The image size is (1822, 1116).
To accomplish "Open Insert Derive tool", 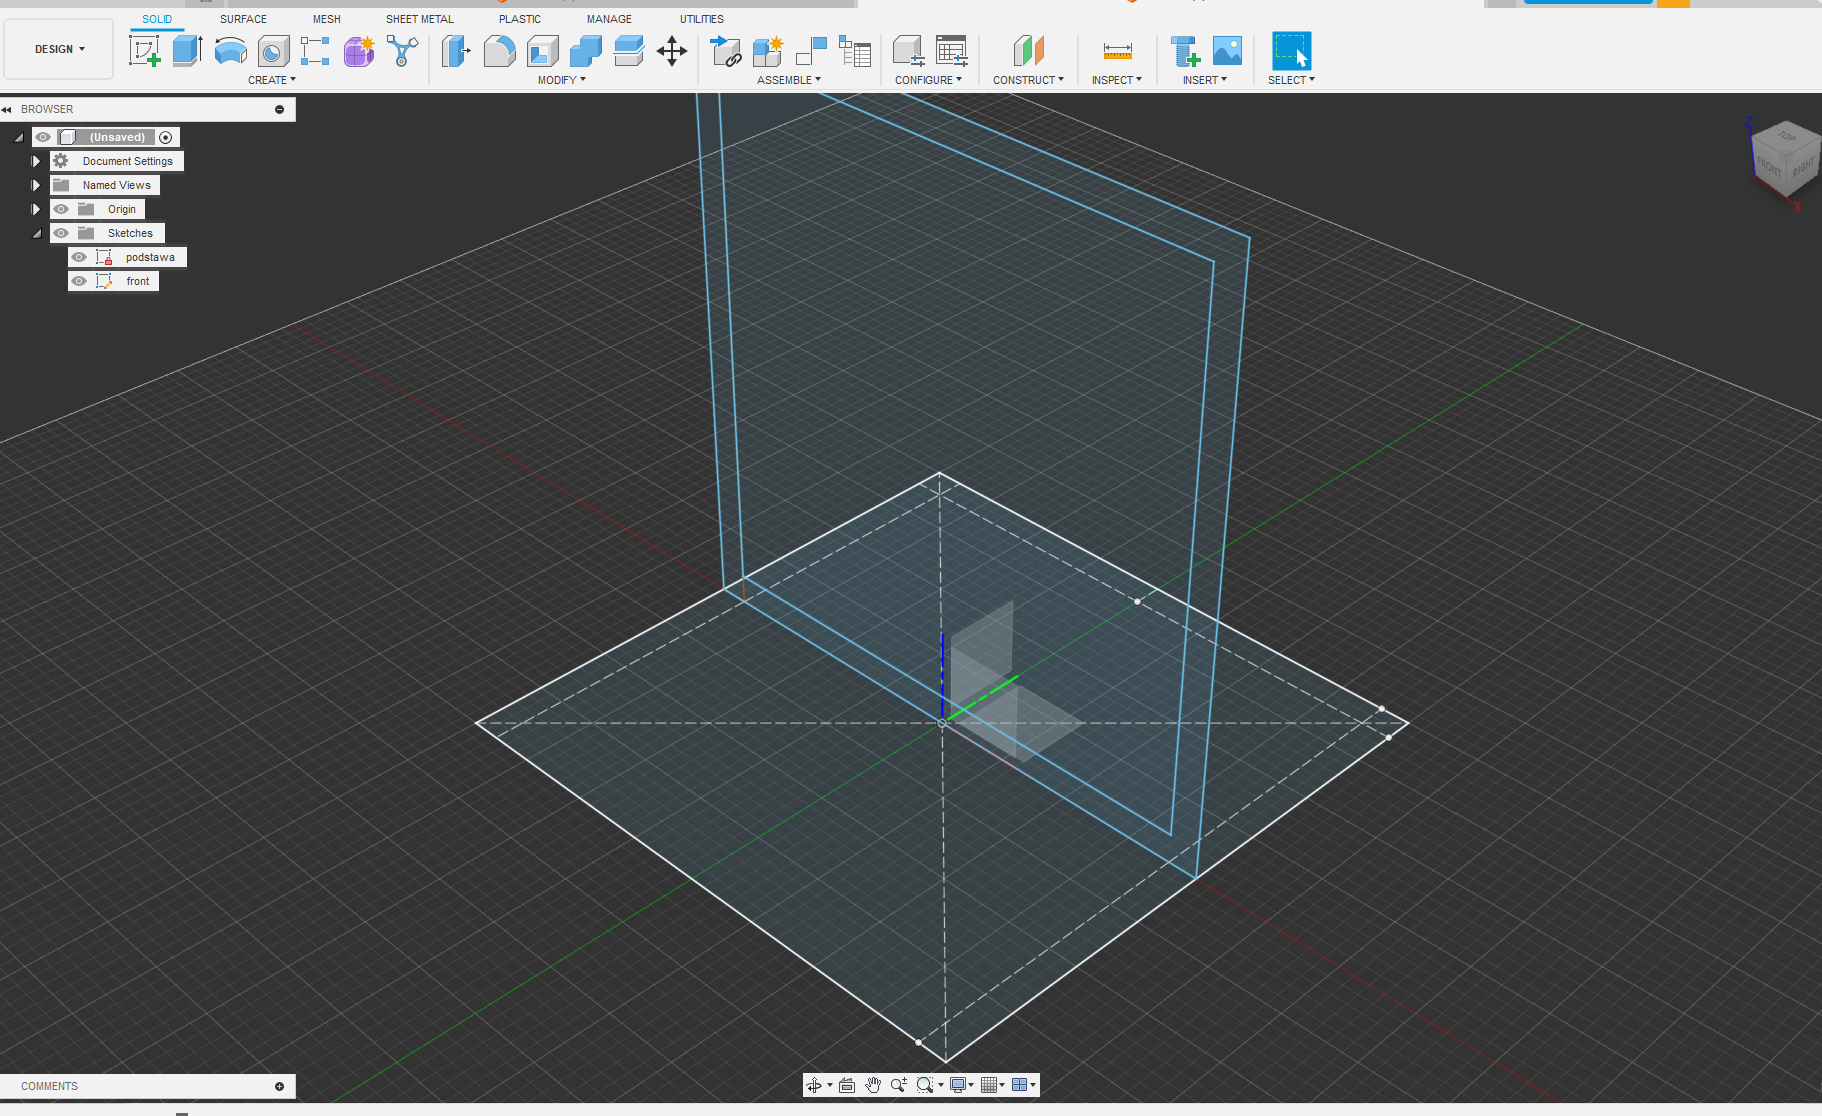I will [x=1184, y=51].
